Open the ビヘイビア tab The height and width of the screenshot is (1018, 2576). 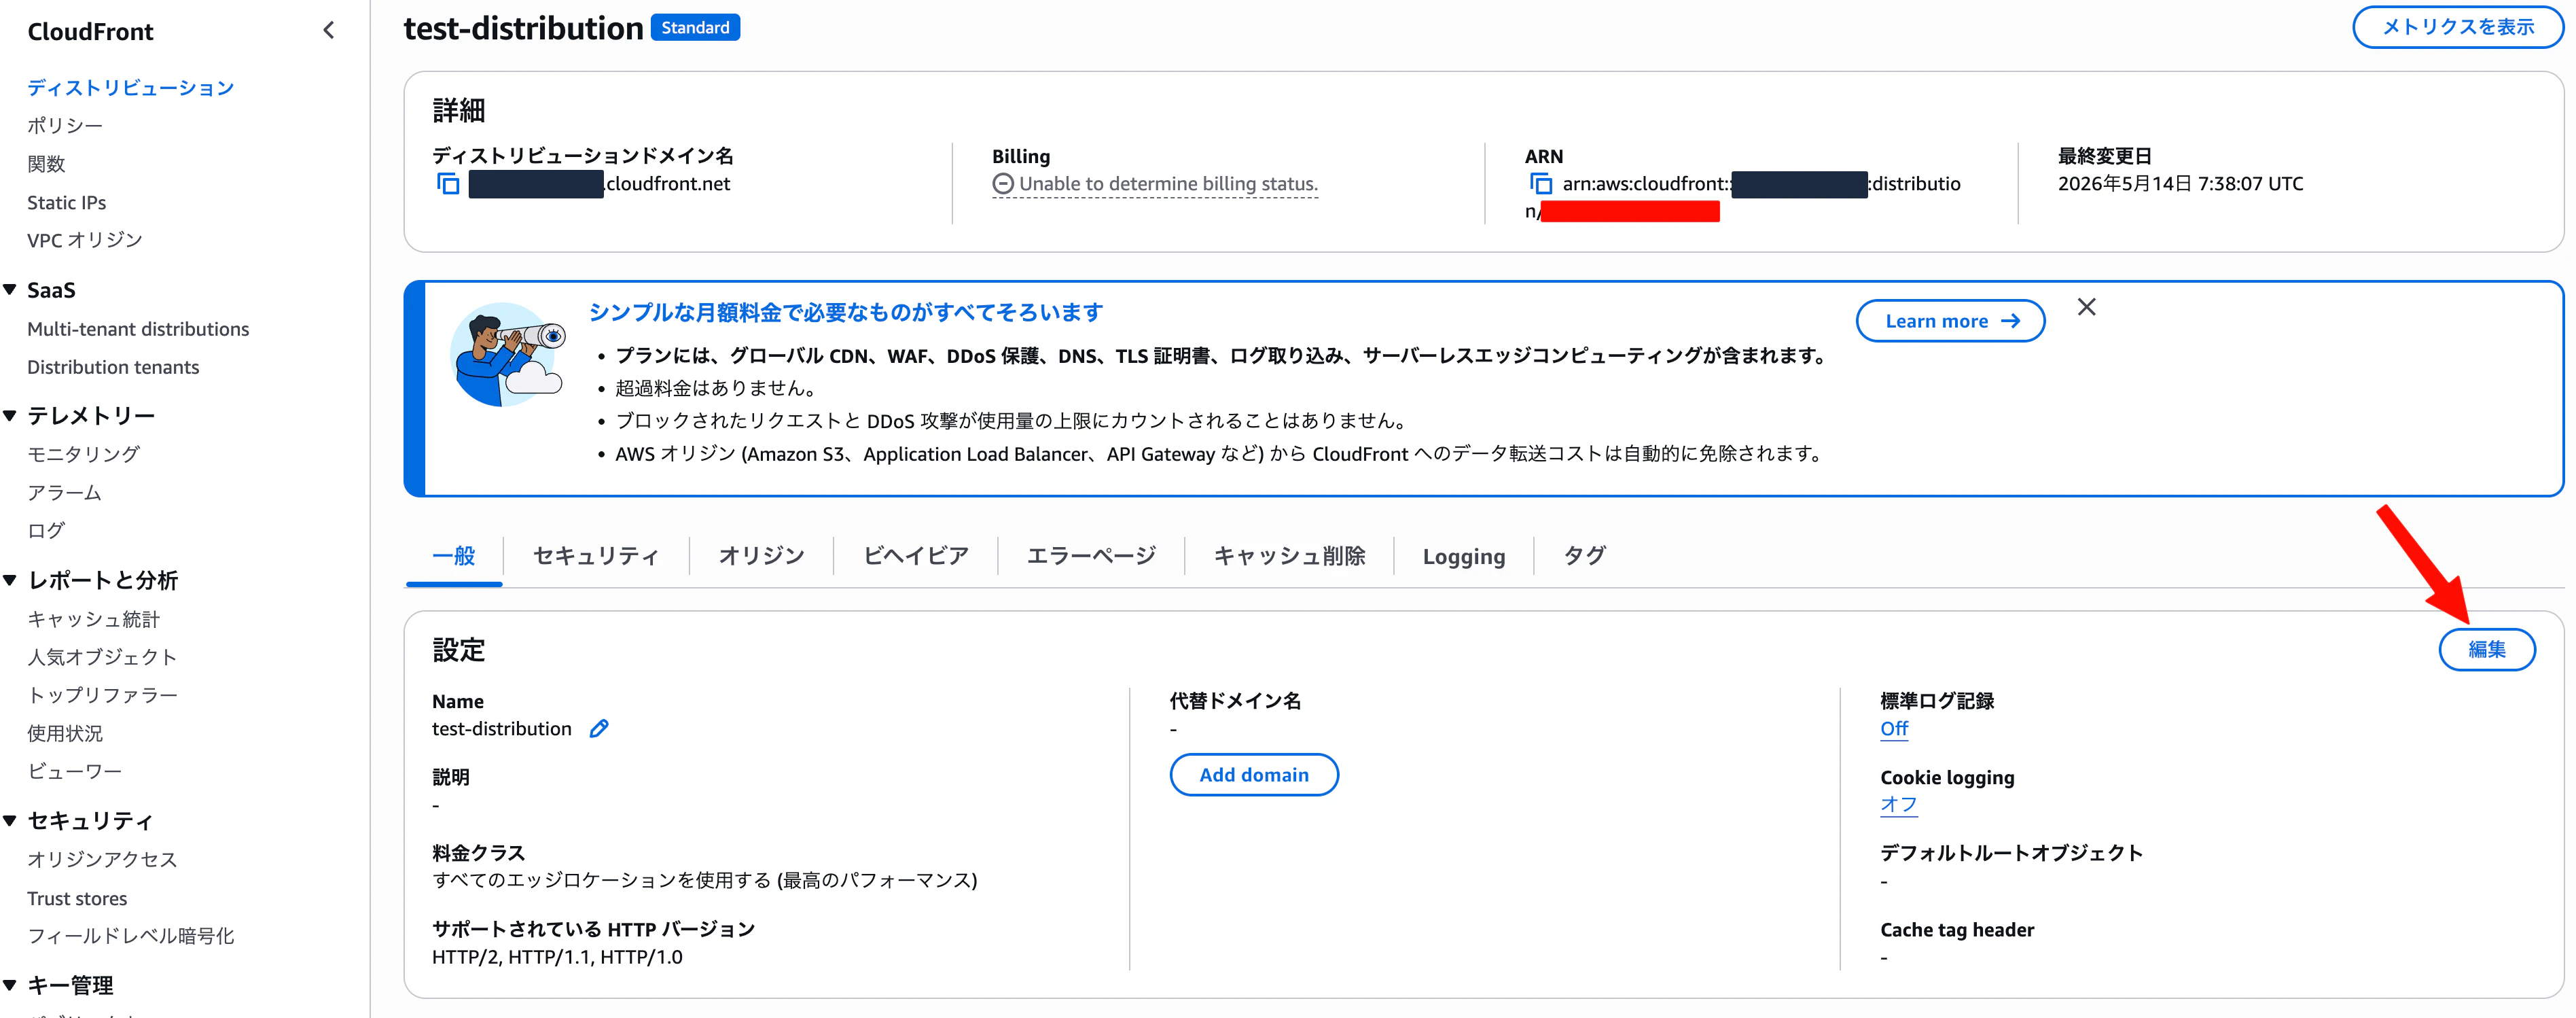point(916,556)
